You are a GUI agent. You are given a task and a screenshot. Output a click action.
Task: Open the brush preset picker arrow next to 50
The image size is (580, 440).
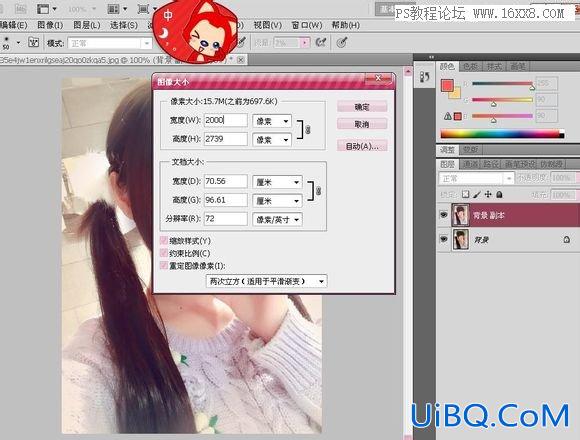pyautogui.click(x=18, y=43)
